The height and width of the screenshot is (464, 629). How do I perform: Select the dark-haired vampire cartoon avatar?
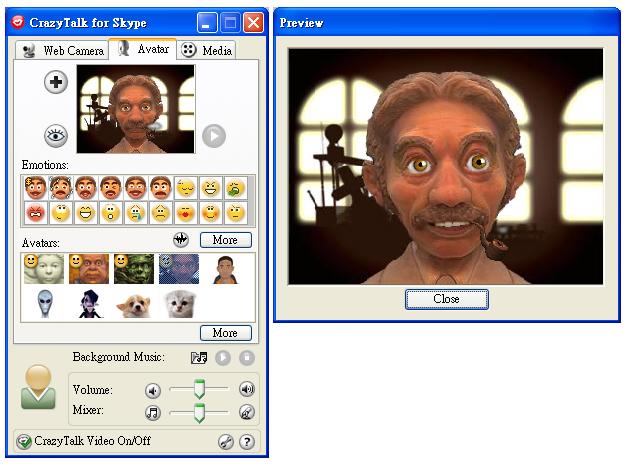89,304
